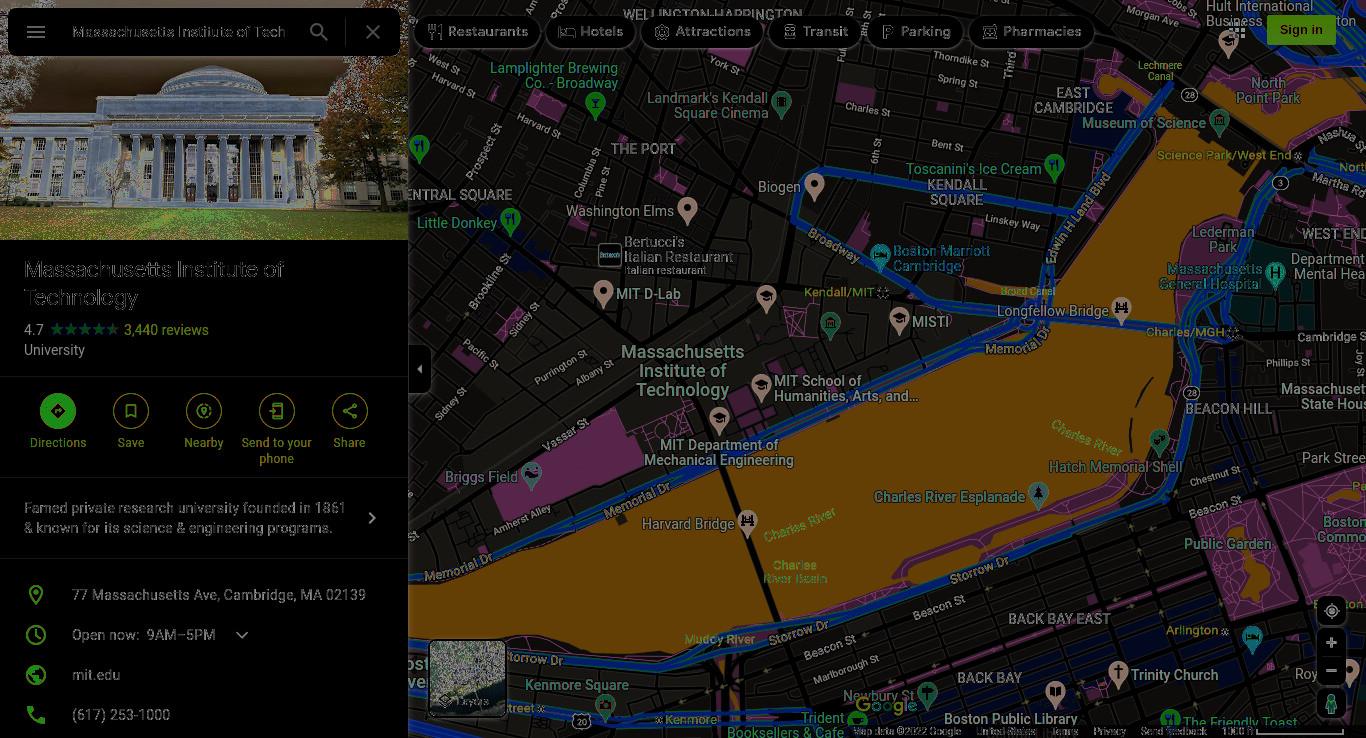
Task: Select Bertucci's Italian Restaurant marker
Action: (610, 256)
